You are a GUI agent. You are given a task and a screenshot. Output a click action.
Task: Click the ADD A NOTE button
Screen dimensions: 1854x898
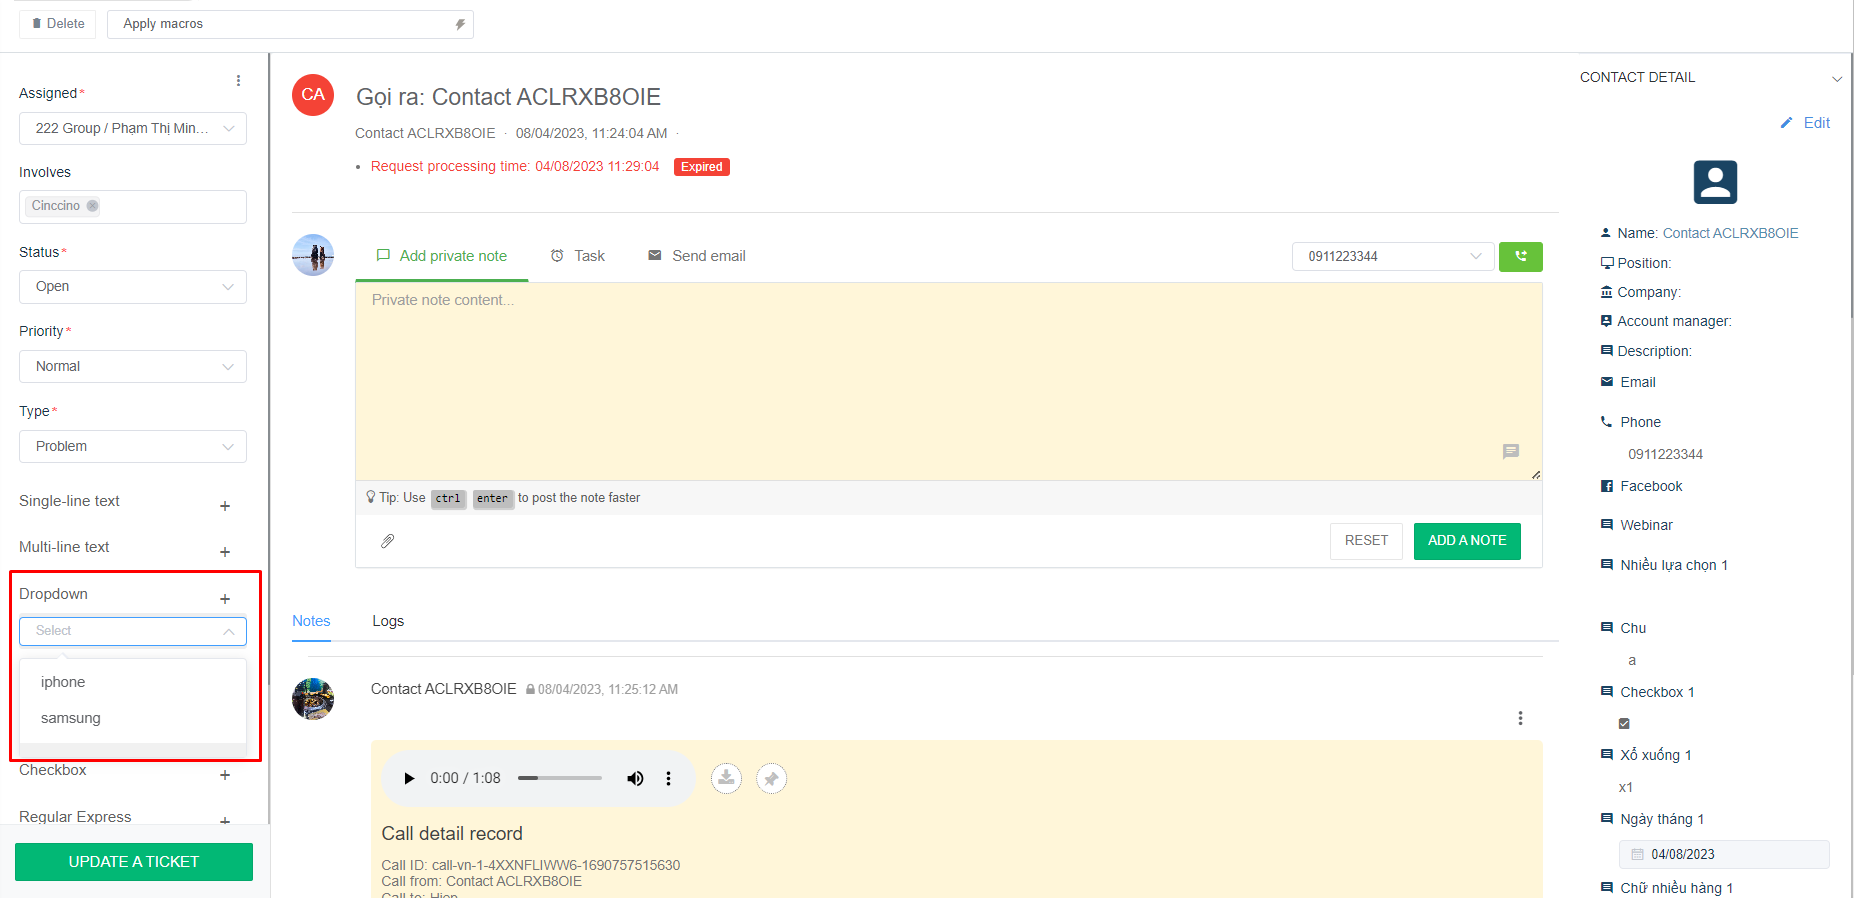coord(1466,541)
